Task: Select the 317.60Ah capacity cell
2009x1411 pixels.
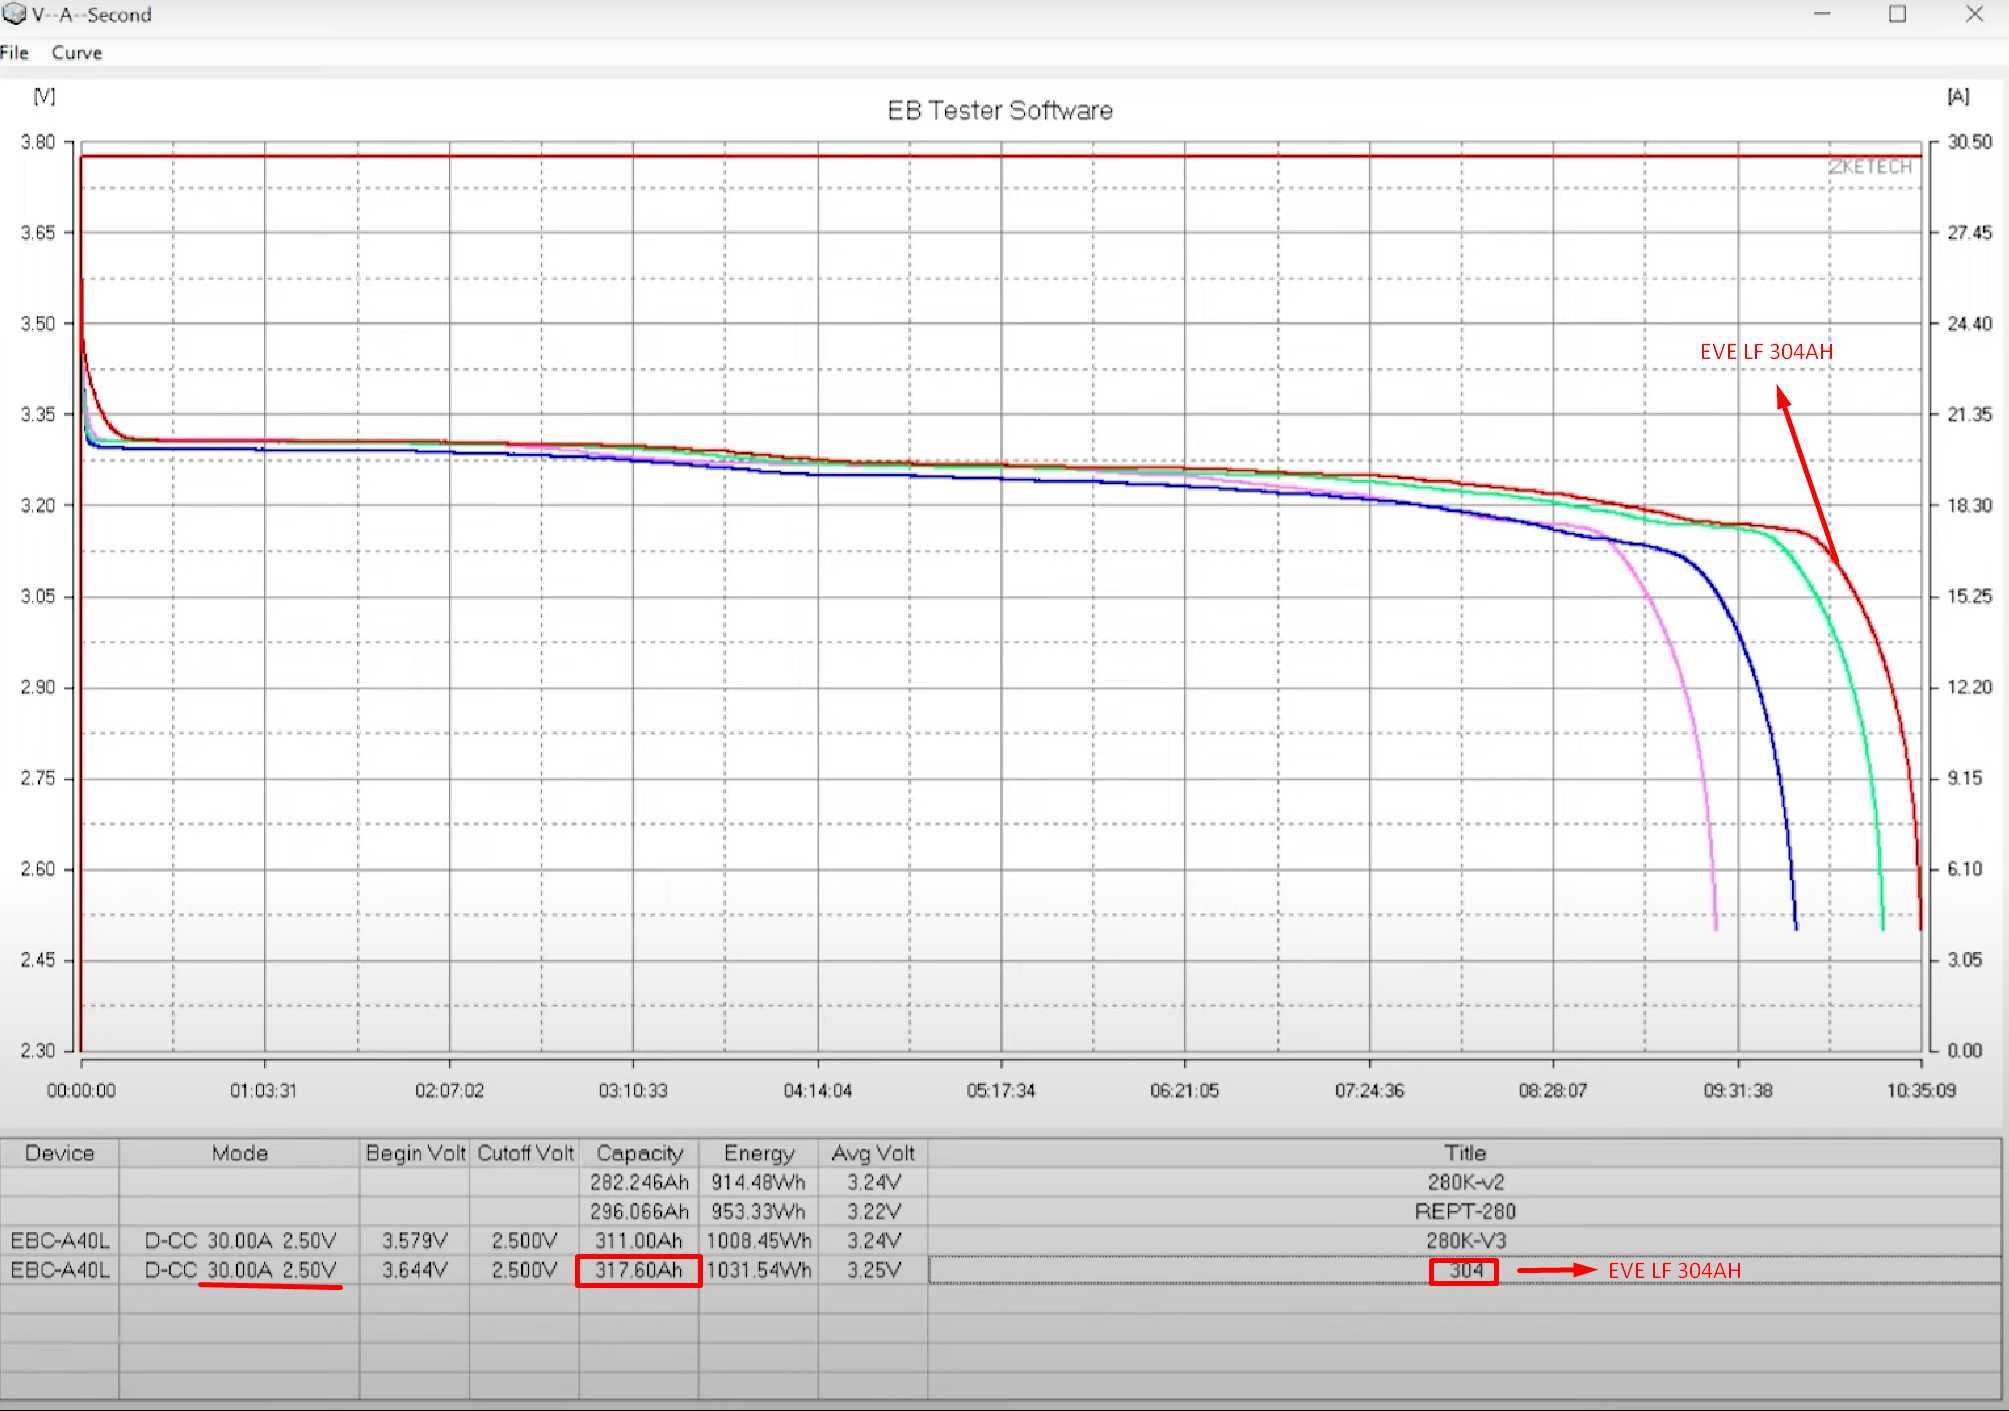Action: [x=639, y=1270]
